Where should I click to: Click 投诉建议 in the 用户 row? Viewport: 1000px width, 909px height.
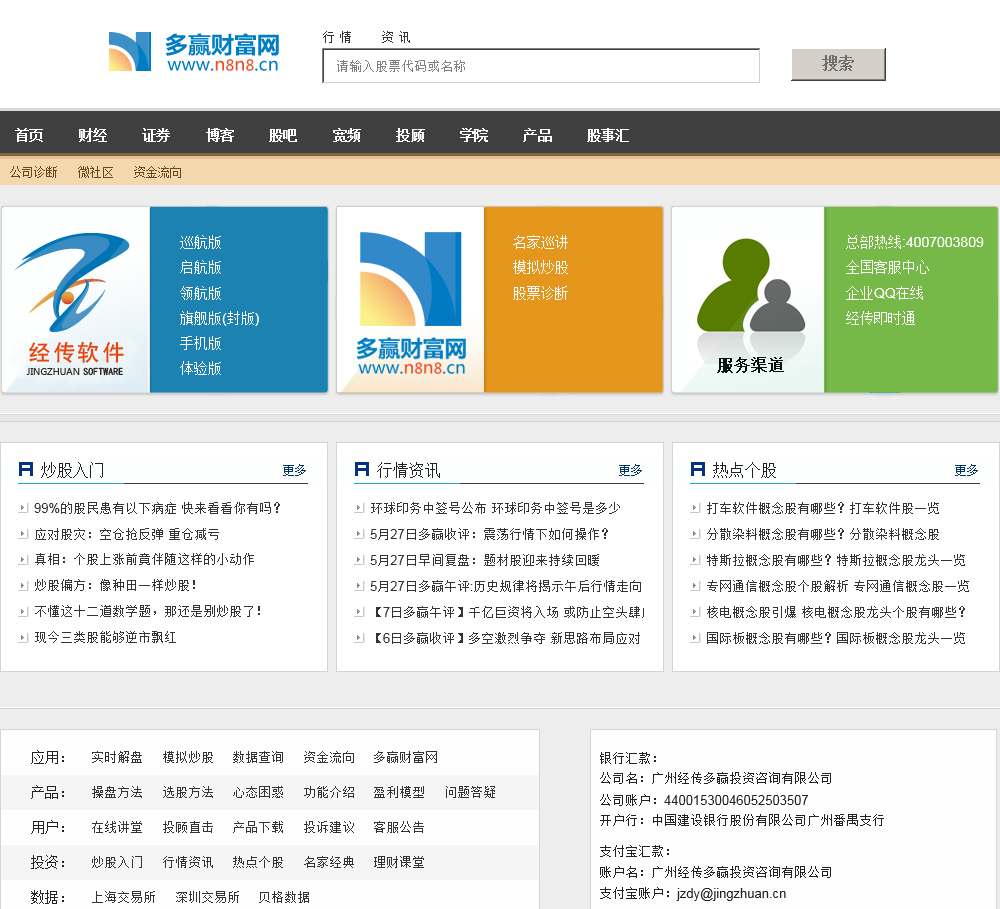329,827
